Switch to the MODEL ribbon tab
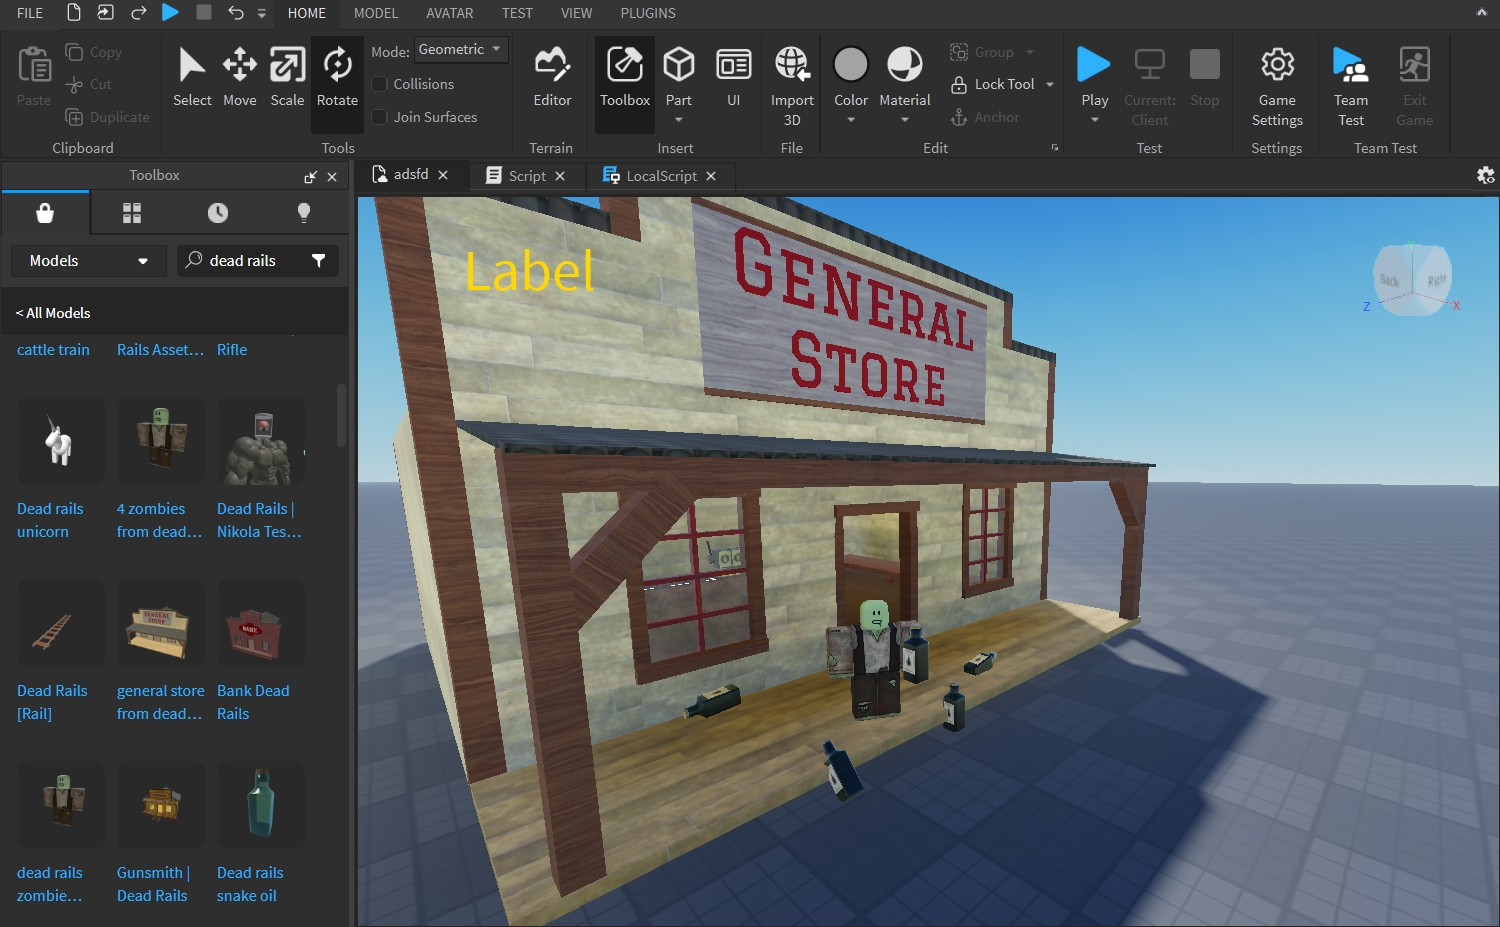 coord(376,13)
